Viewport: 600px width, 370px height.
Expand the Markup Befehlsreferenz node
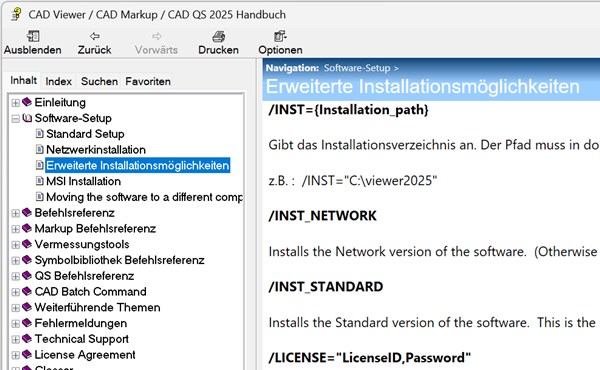(x=15, y=229)
